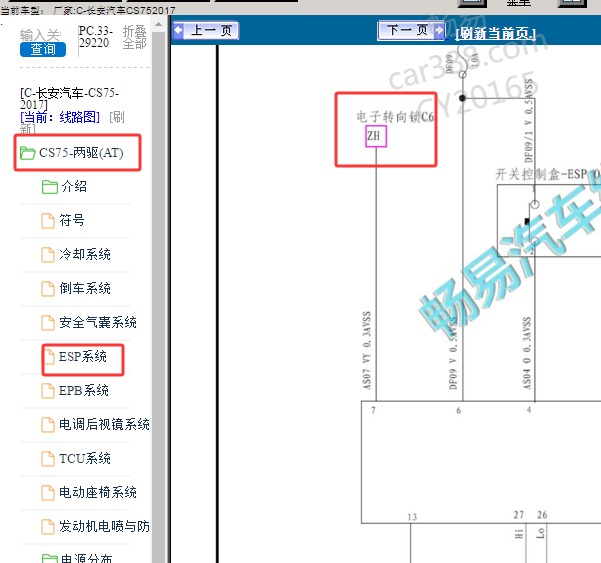Click the page icon next to 安全气囊系统
The image size is (601, 563).
pos(48,323)
